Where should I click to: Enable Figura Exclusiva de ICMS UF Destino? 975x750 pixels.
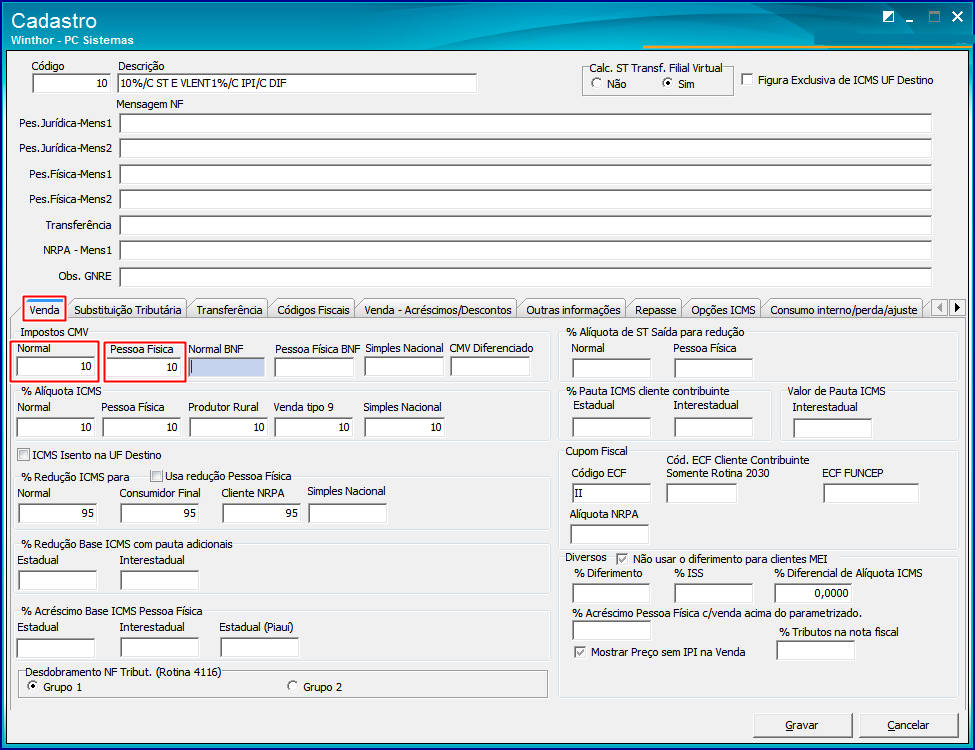tap(747, 80)
